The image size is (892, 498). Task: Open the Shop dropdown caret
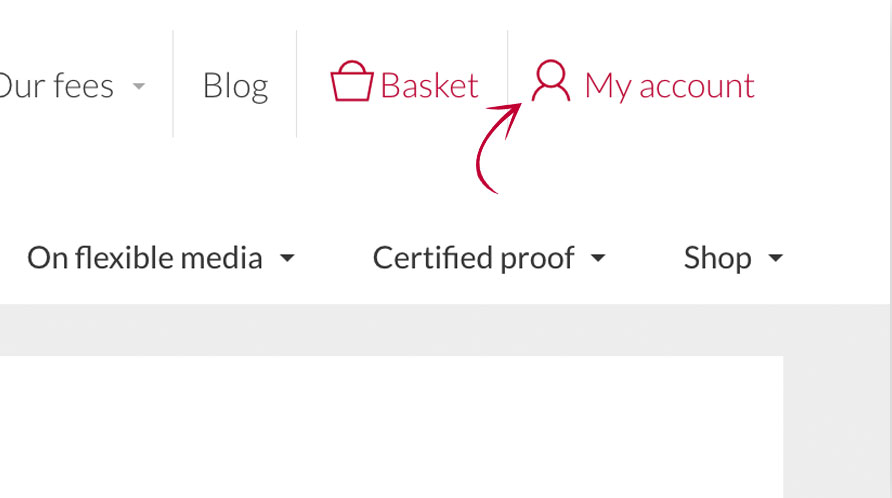(775, 259)
